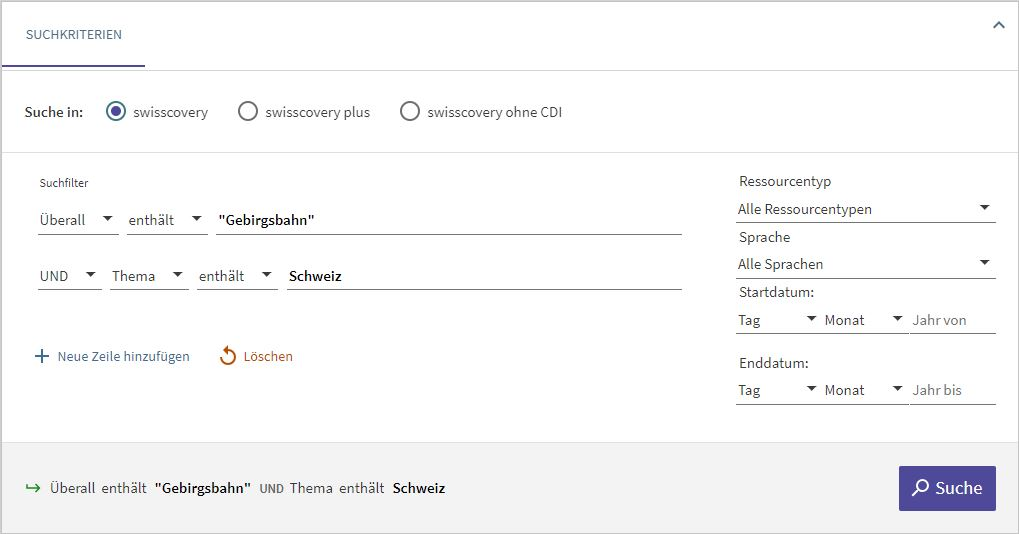Open the Enddatum Monat dropdown
The height and width of the screenshot is (534, 1019).
[x=864, y=390]
